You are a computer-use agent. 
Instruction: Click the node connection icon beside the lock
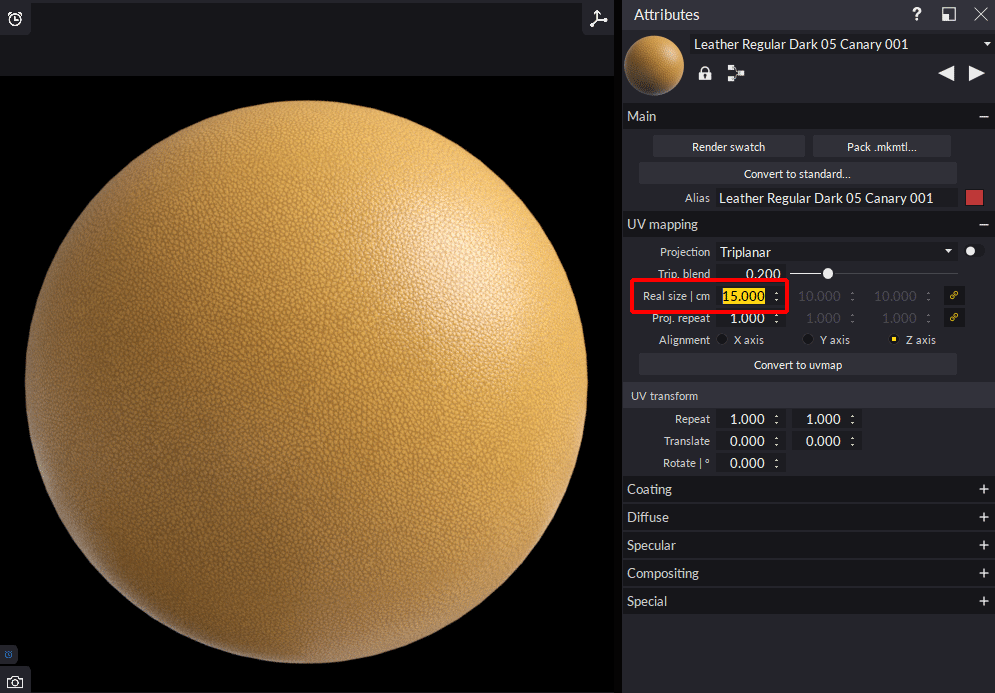[x=735, y=72]
